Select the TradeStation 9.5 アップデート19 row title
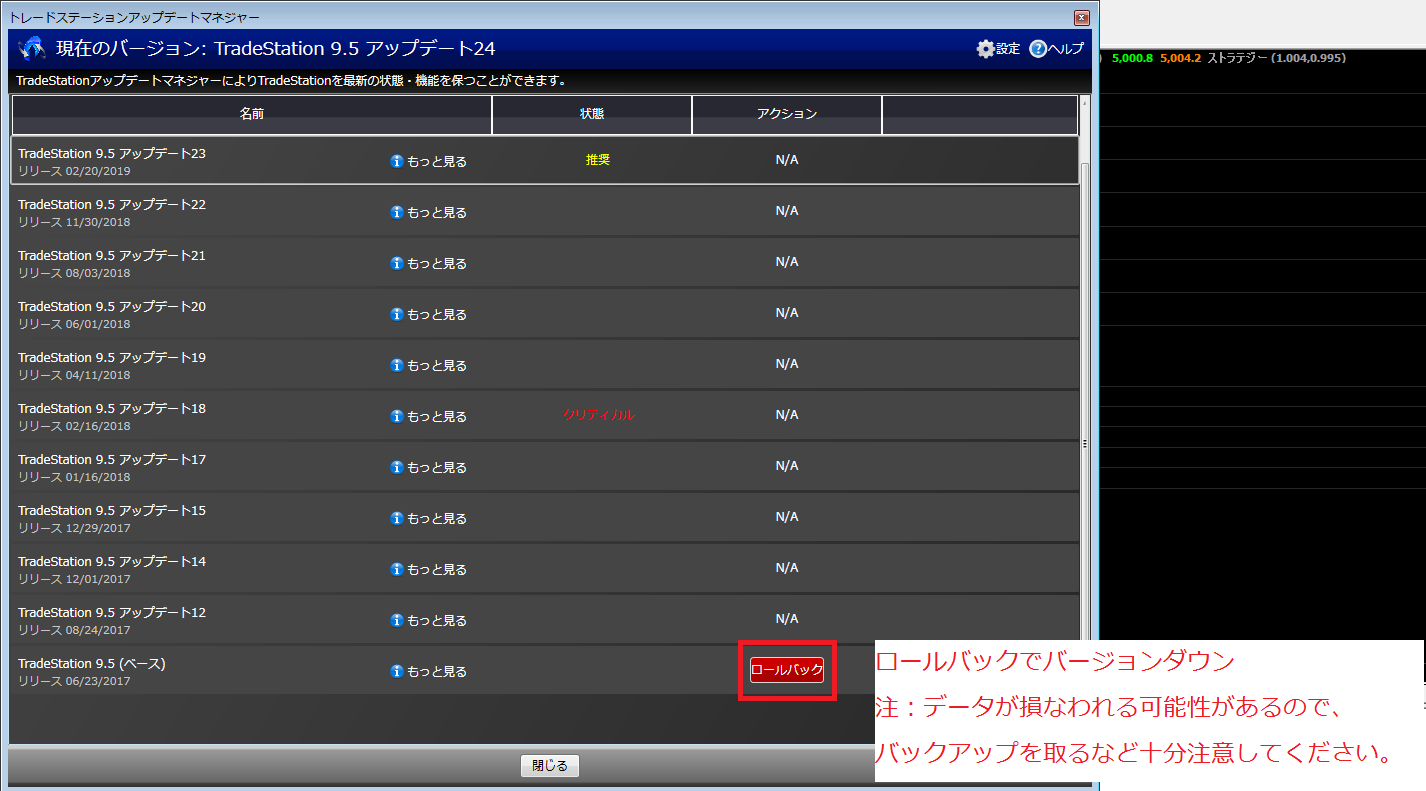This screenshot has width=1426, height=791. point(112,357)
